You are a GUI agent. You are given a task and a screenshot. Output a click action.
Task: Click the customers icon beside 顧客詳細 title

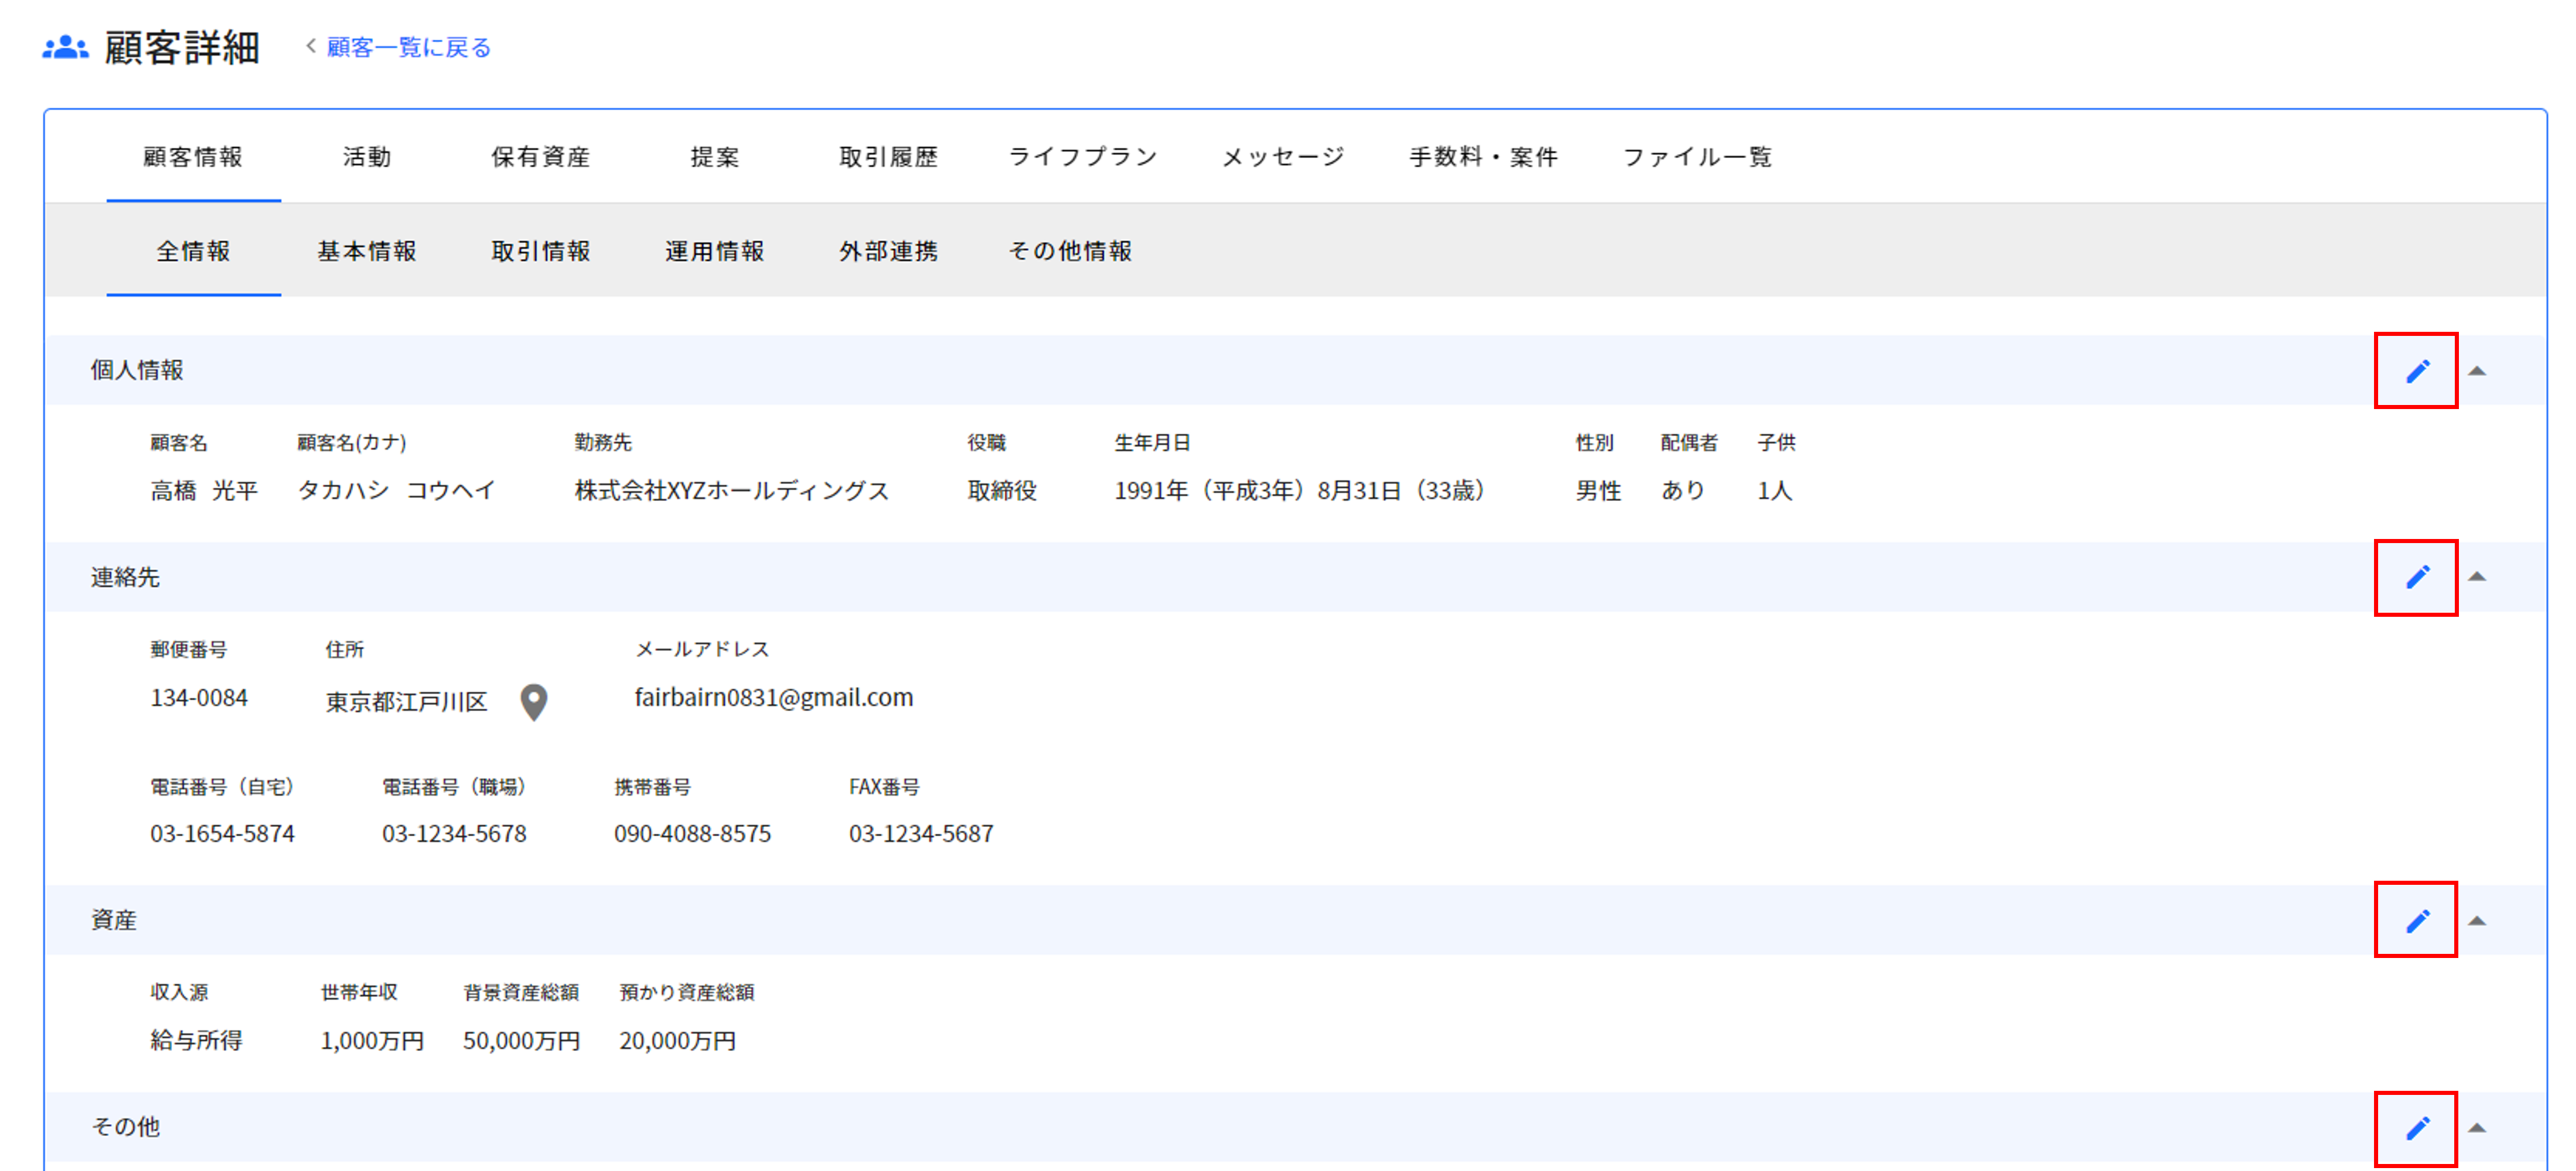click(x=65, y=47)
